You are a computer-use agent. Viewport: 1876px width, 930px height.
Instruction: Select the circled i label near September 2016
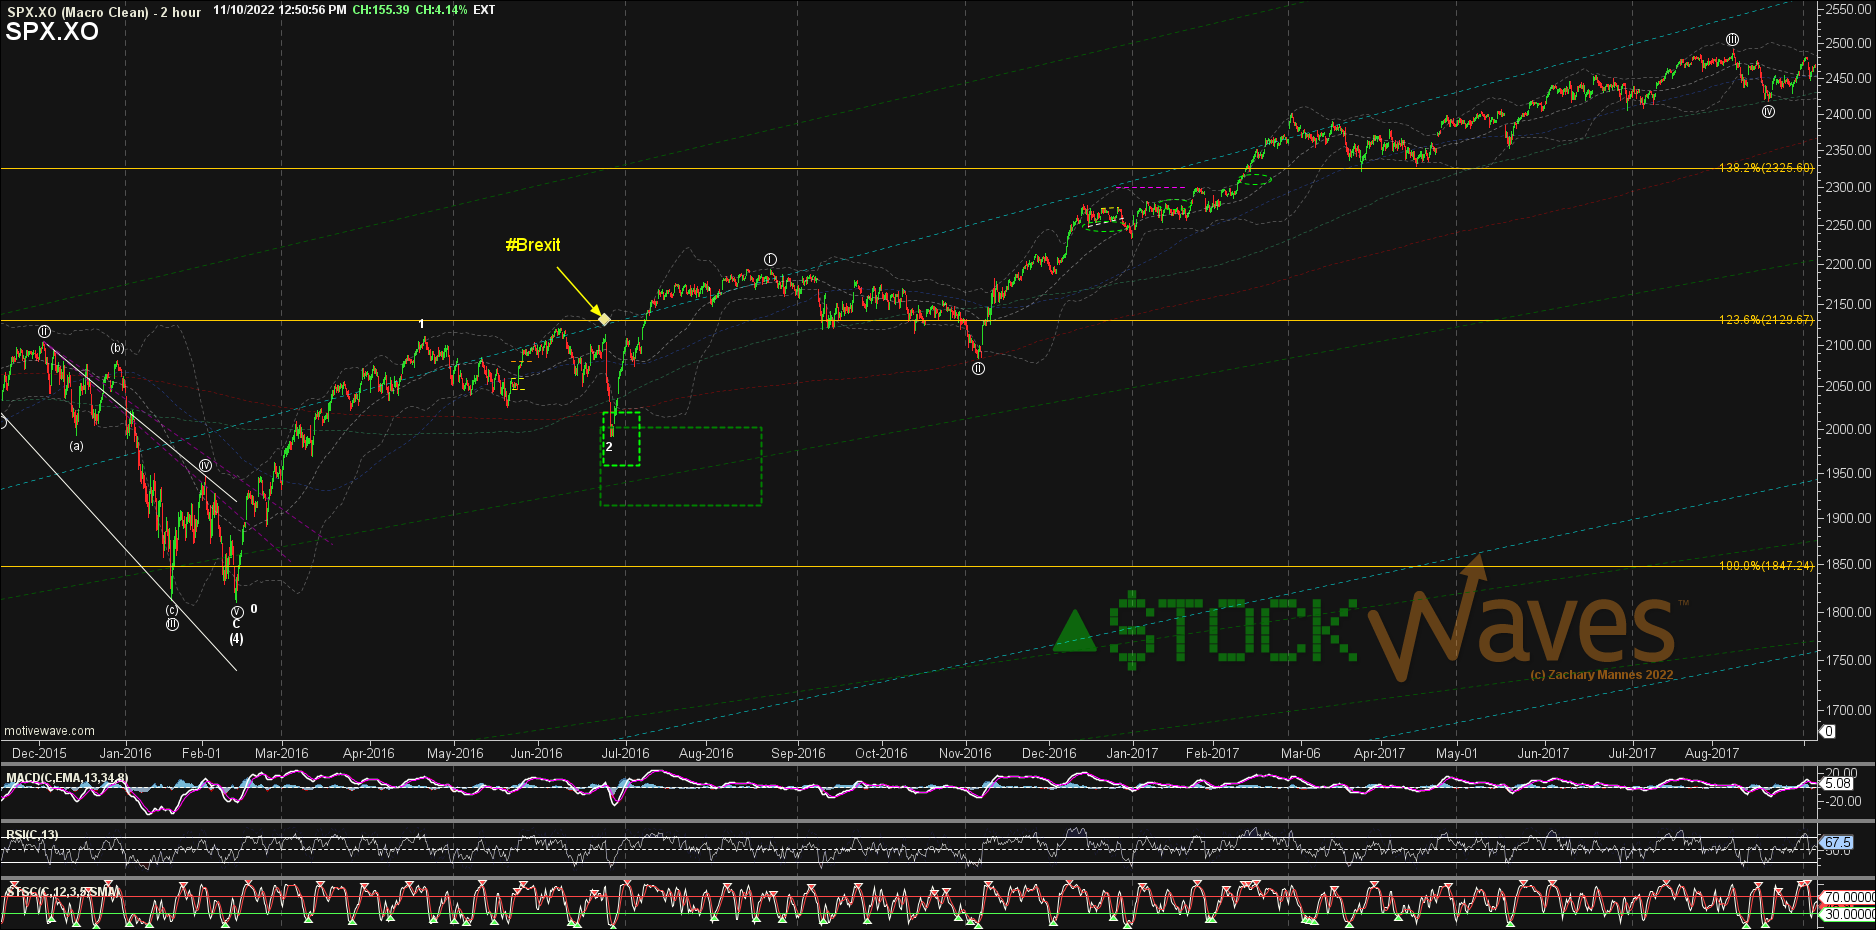(x=770, y=260)
